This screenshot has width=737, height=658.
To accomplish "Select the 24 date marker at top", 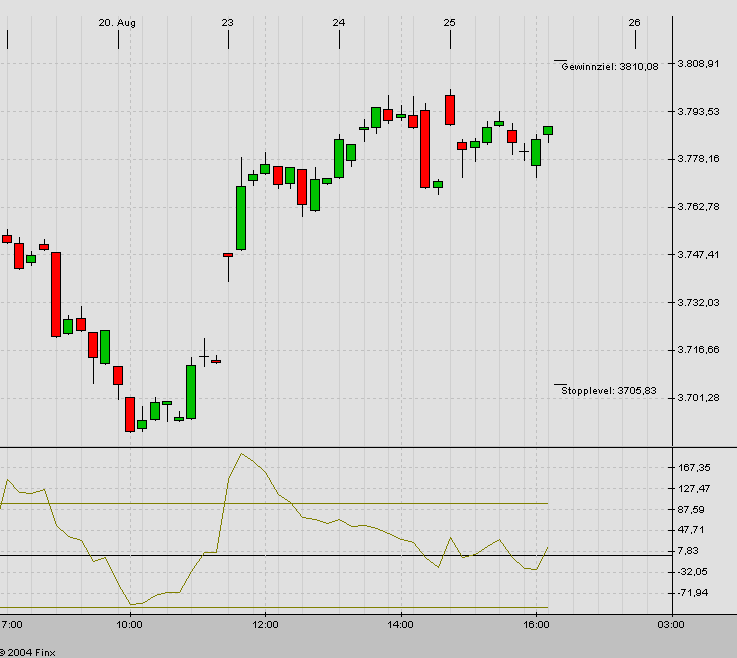I will point(339,22).
